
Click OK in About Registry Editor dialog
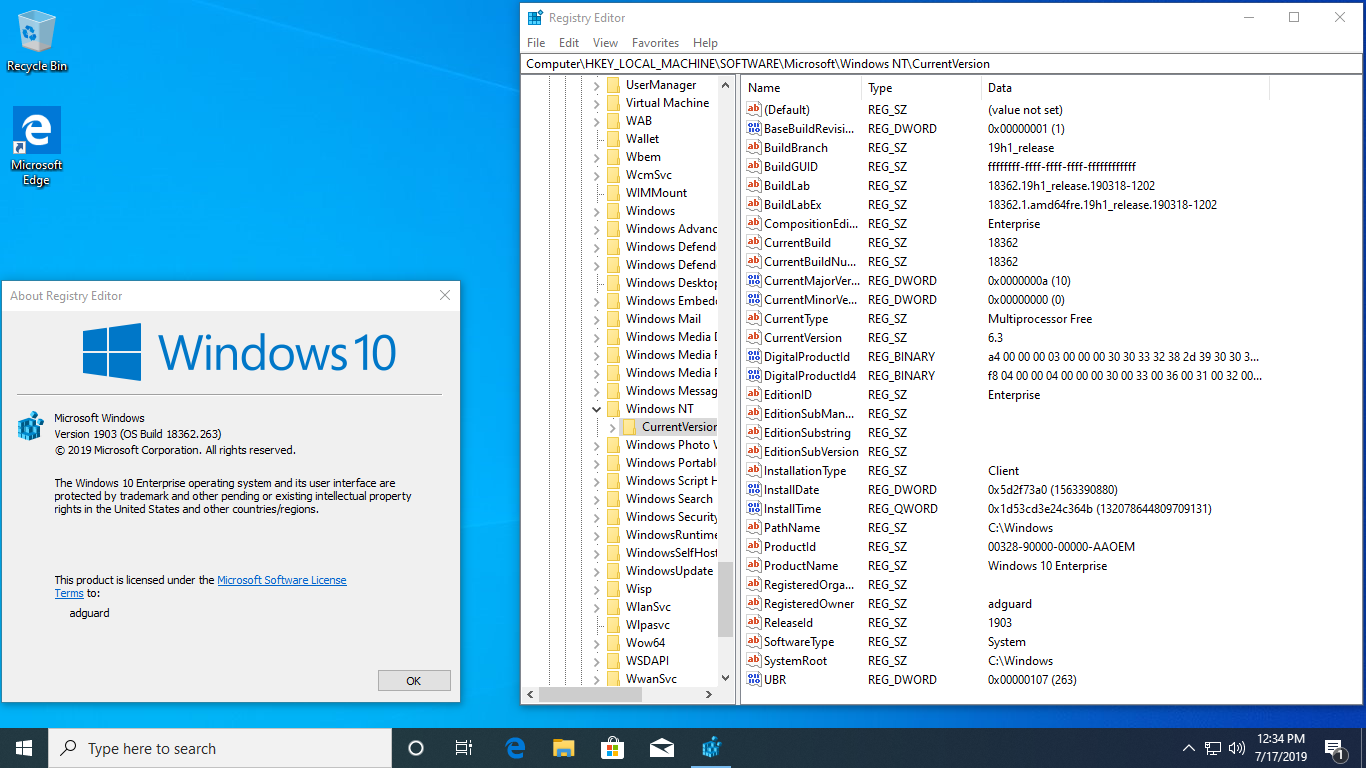point(414,680)
